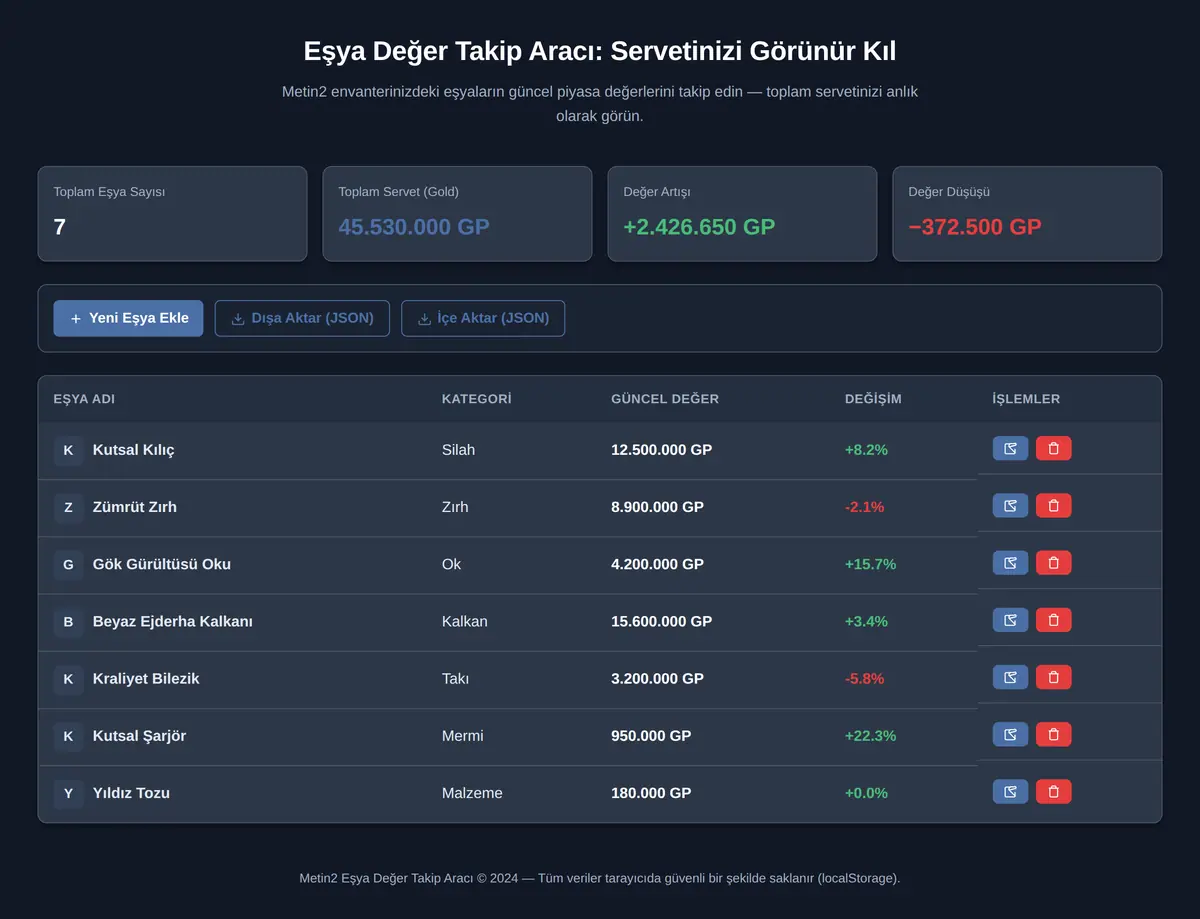
Task: Click the G avatar badge
Action: coord(68,564)
